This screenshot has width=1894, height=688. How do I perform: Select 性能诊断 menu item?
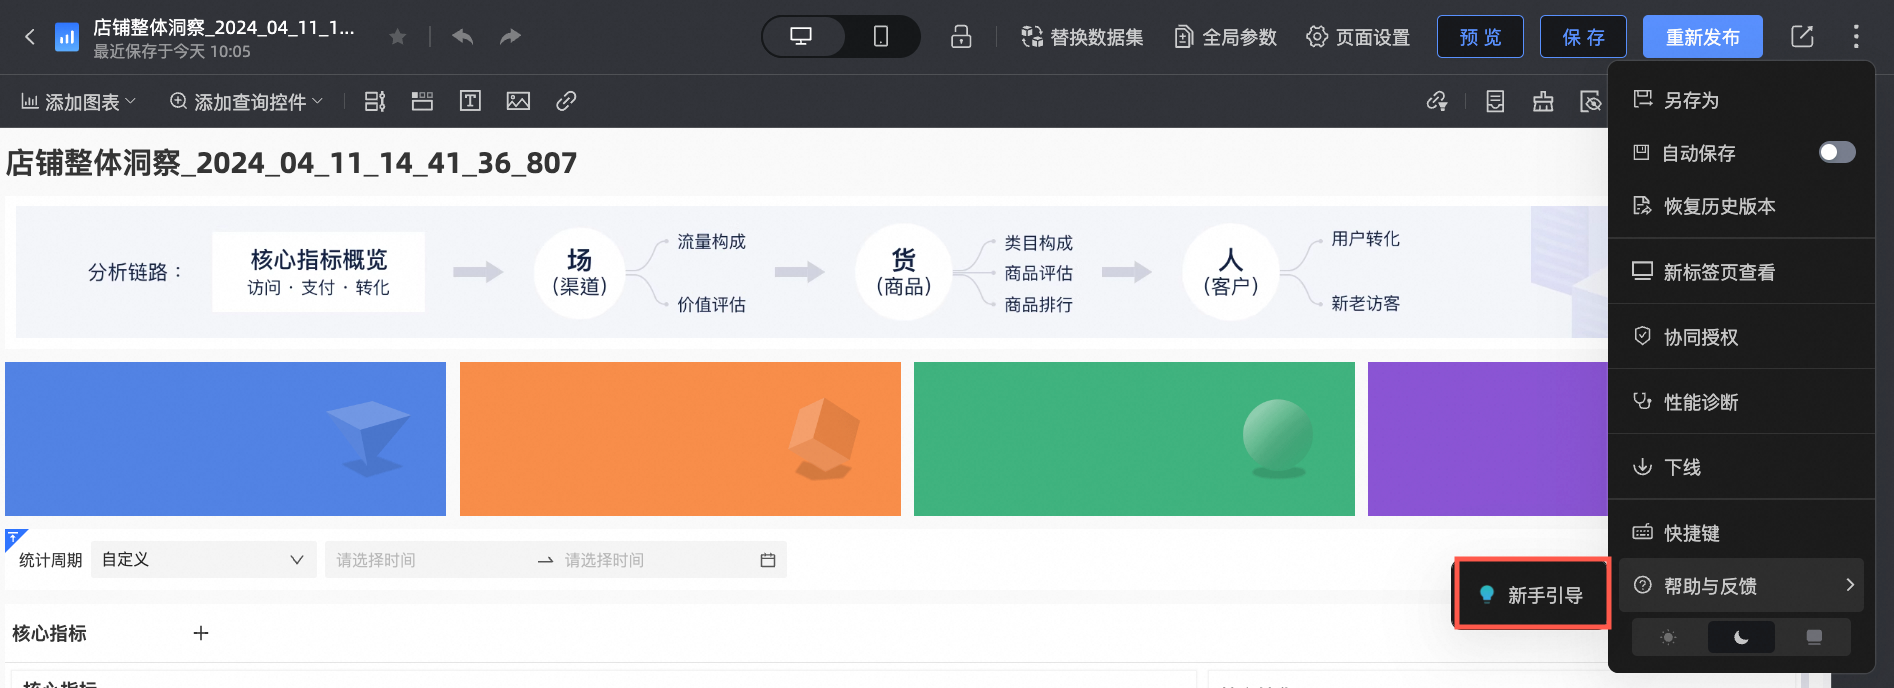tap(1741, 402)
